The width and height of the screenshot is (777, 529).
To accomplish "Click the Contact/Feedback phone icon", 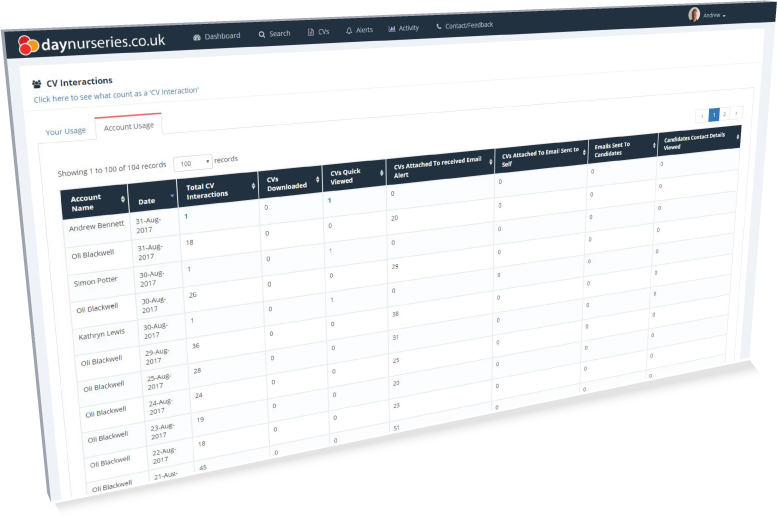I will (439, 26).
